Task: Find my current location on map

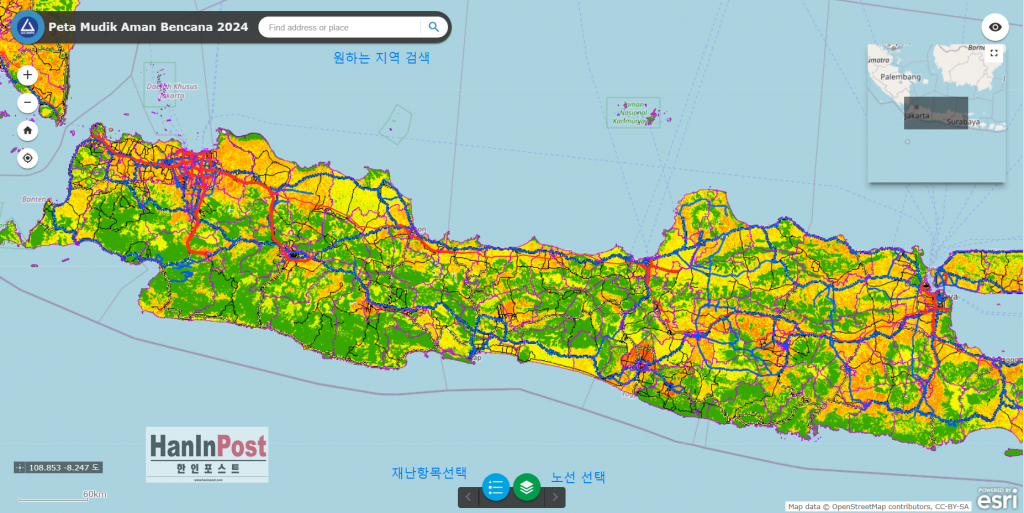Action: 27,158
